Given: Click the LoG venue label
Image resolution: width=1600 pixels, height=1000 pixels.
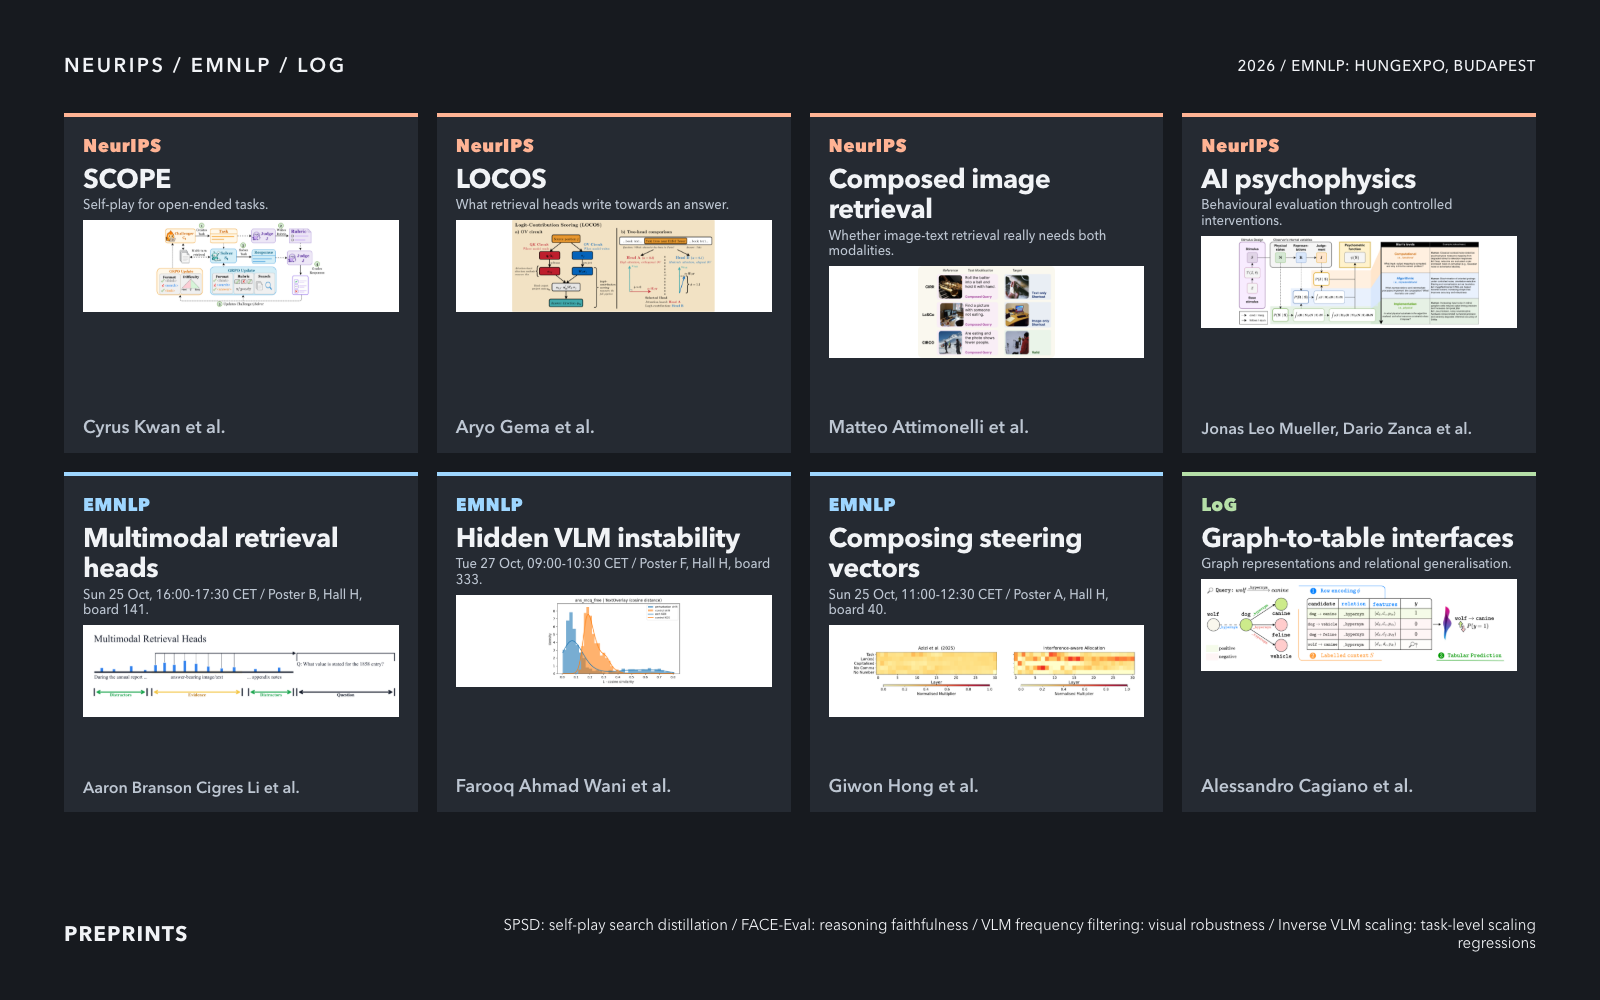Looking at the screenshot, I should 1219,505.
